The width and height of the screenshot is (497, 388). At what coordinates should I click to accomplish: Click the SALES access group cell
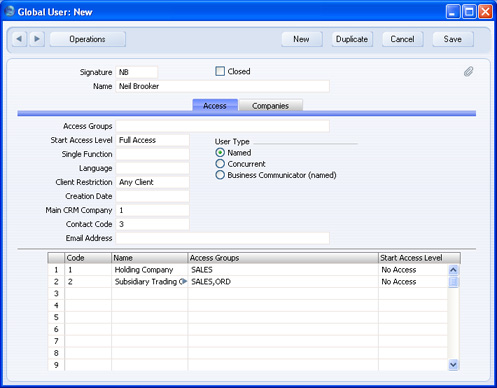coord(283,270)
